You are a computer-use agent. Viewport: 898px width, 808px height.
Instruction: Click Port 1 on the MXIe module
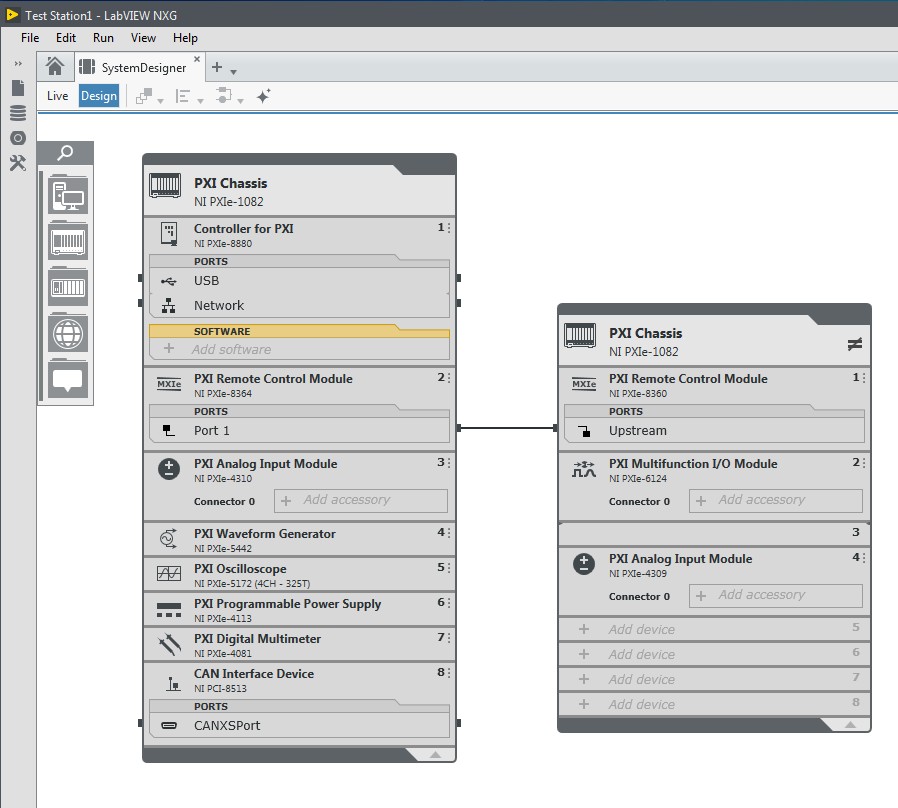(299, 430)
